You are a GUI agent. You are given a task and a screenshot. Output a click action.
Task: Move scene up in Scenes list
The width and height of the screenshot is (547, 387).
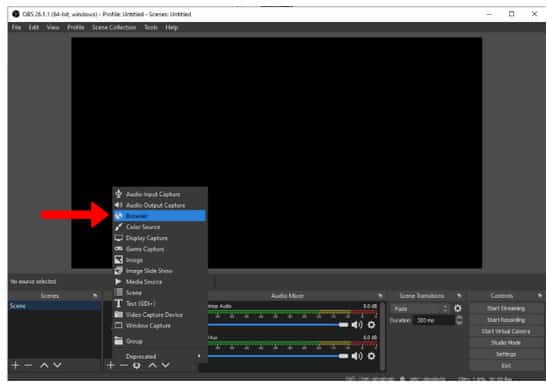pos(44,365)
